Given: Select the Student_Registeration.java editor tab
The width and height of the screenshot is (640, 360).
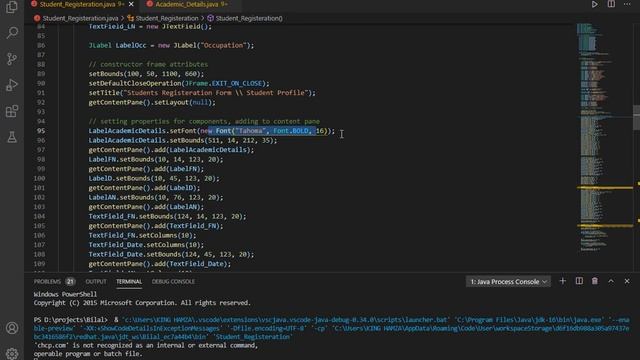Looking at the screenshot, I should pyautogui.click(x=78, y=4).
